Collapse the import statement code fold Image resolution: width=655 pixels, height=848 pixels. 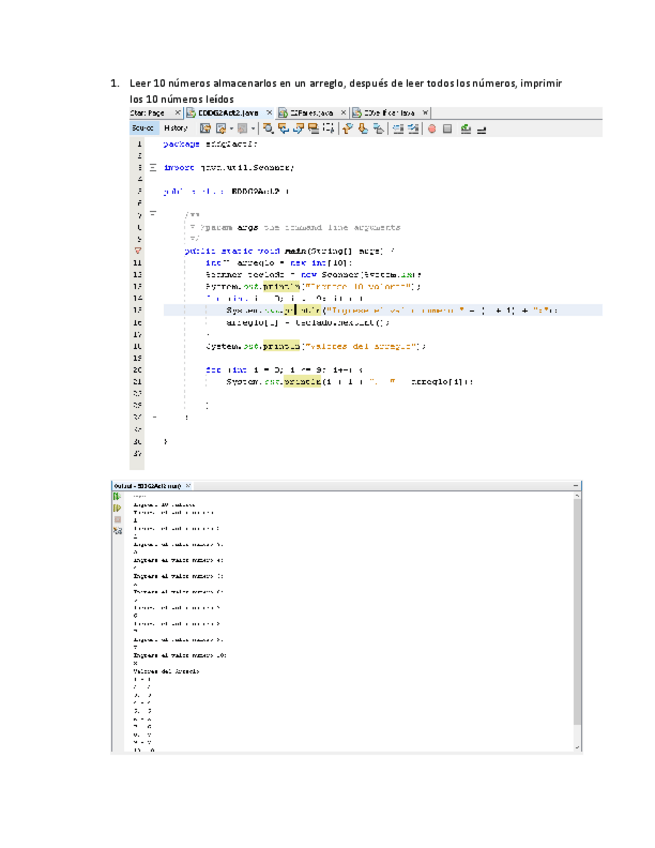point(153,168)
